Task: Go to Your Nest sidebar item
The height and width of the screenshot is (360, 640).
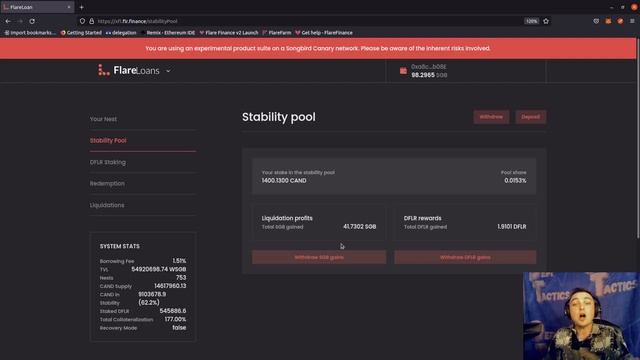Action: click(103, 119)
